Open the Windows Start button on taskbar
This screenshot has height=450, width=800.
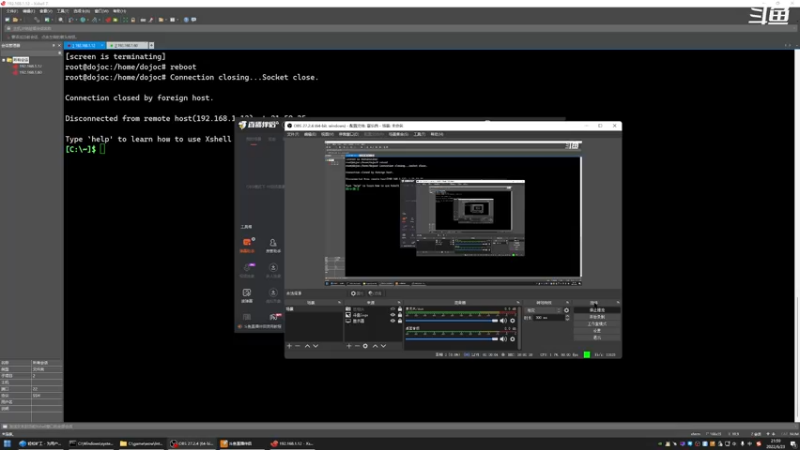[x=7, y=443]
